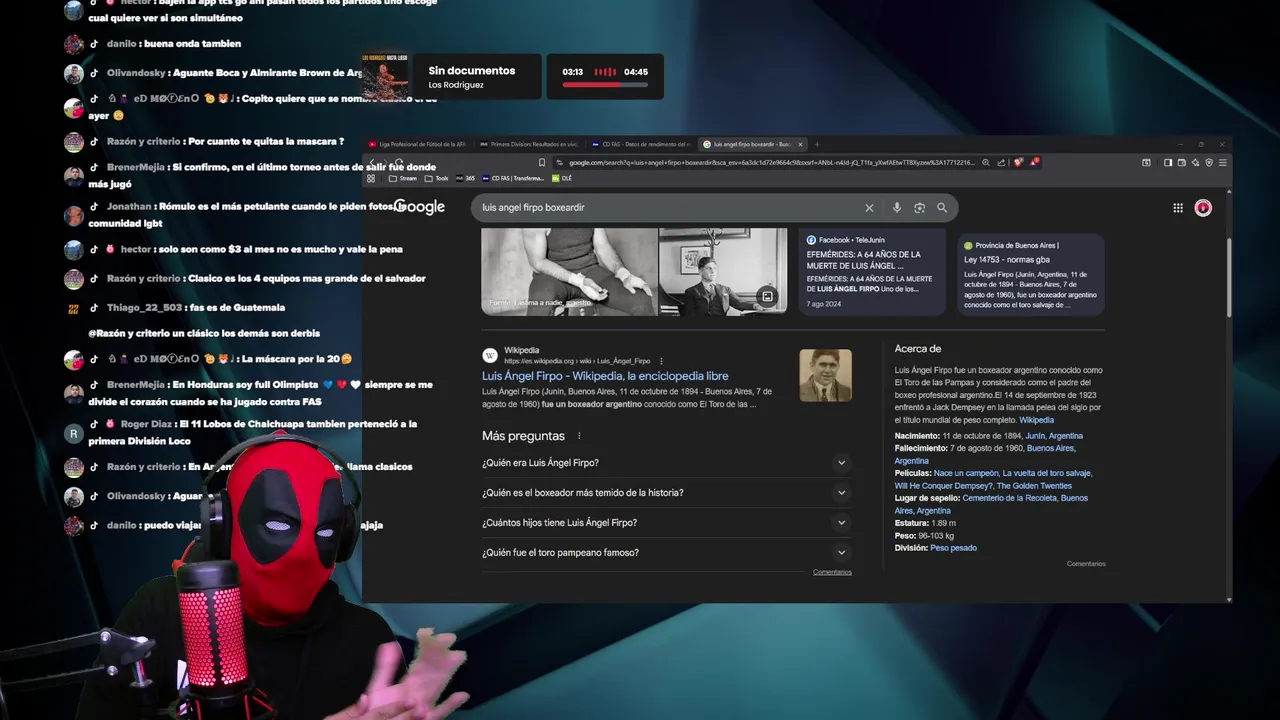Viewport: 1280px width, 720px height.
Task: Open the browser hamburger main menu
Action: click(1222, 162)
